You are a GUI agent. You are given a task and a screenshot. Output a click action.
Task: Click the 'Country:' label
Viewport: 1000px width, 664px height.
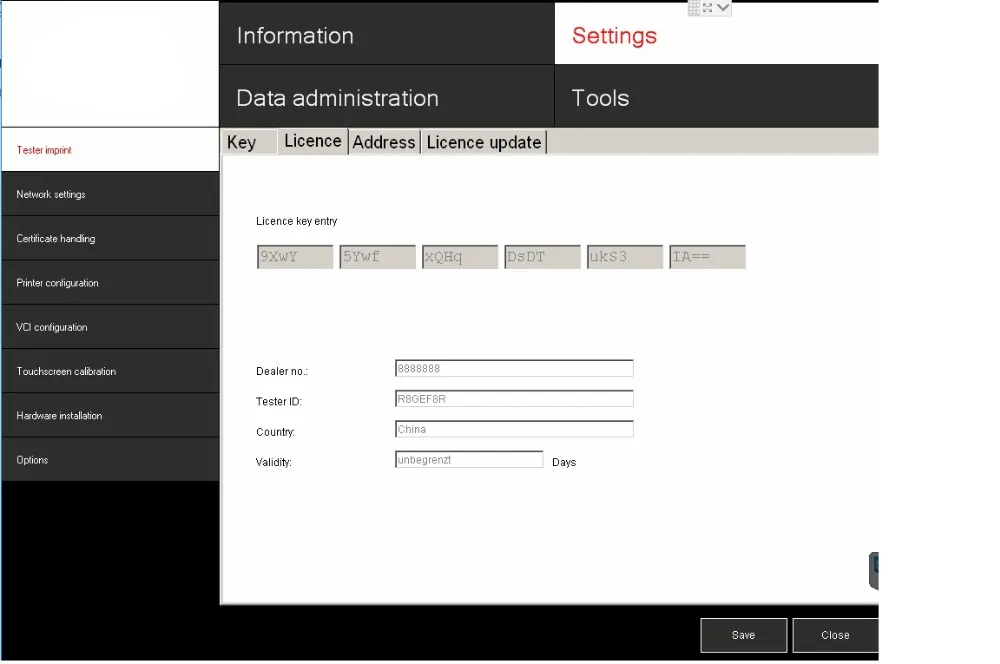[x=276, y=432]
